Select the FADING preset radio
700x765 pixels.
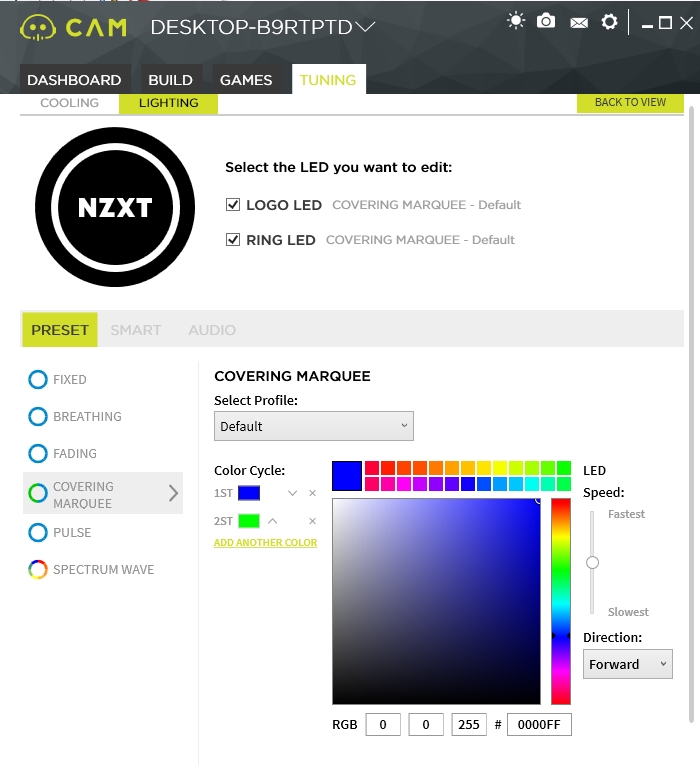click(x=38, y=453)
